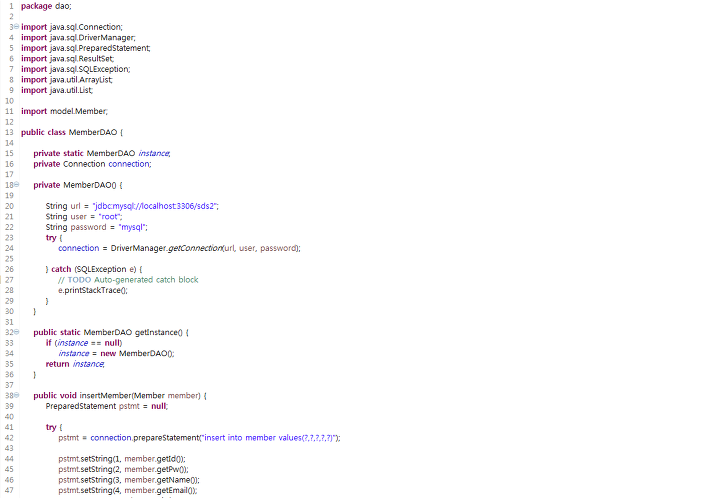This screenshot has width=710, height=498.
Task: Collapse the import block fold marker at line 3
Action: pos(17,27)
